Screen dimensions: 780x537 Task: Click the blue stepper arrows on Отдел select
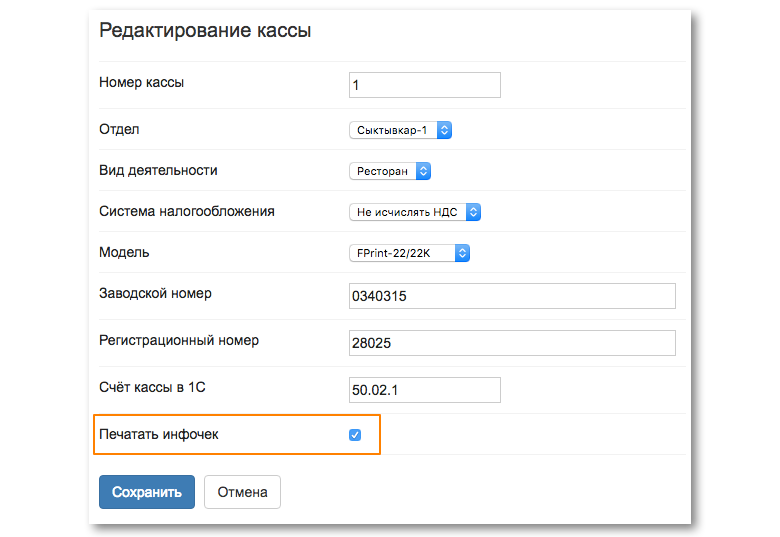point(444,130)
